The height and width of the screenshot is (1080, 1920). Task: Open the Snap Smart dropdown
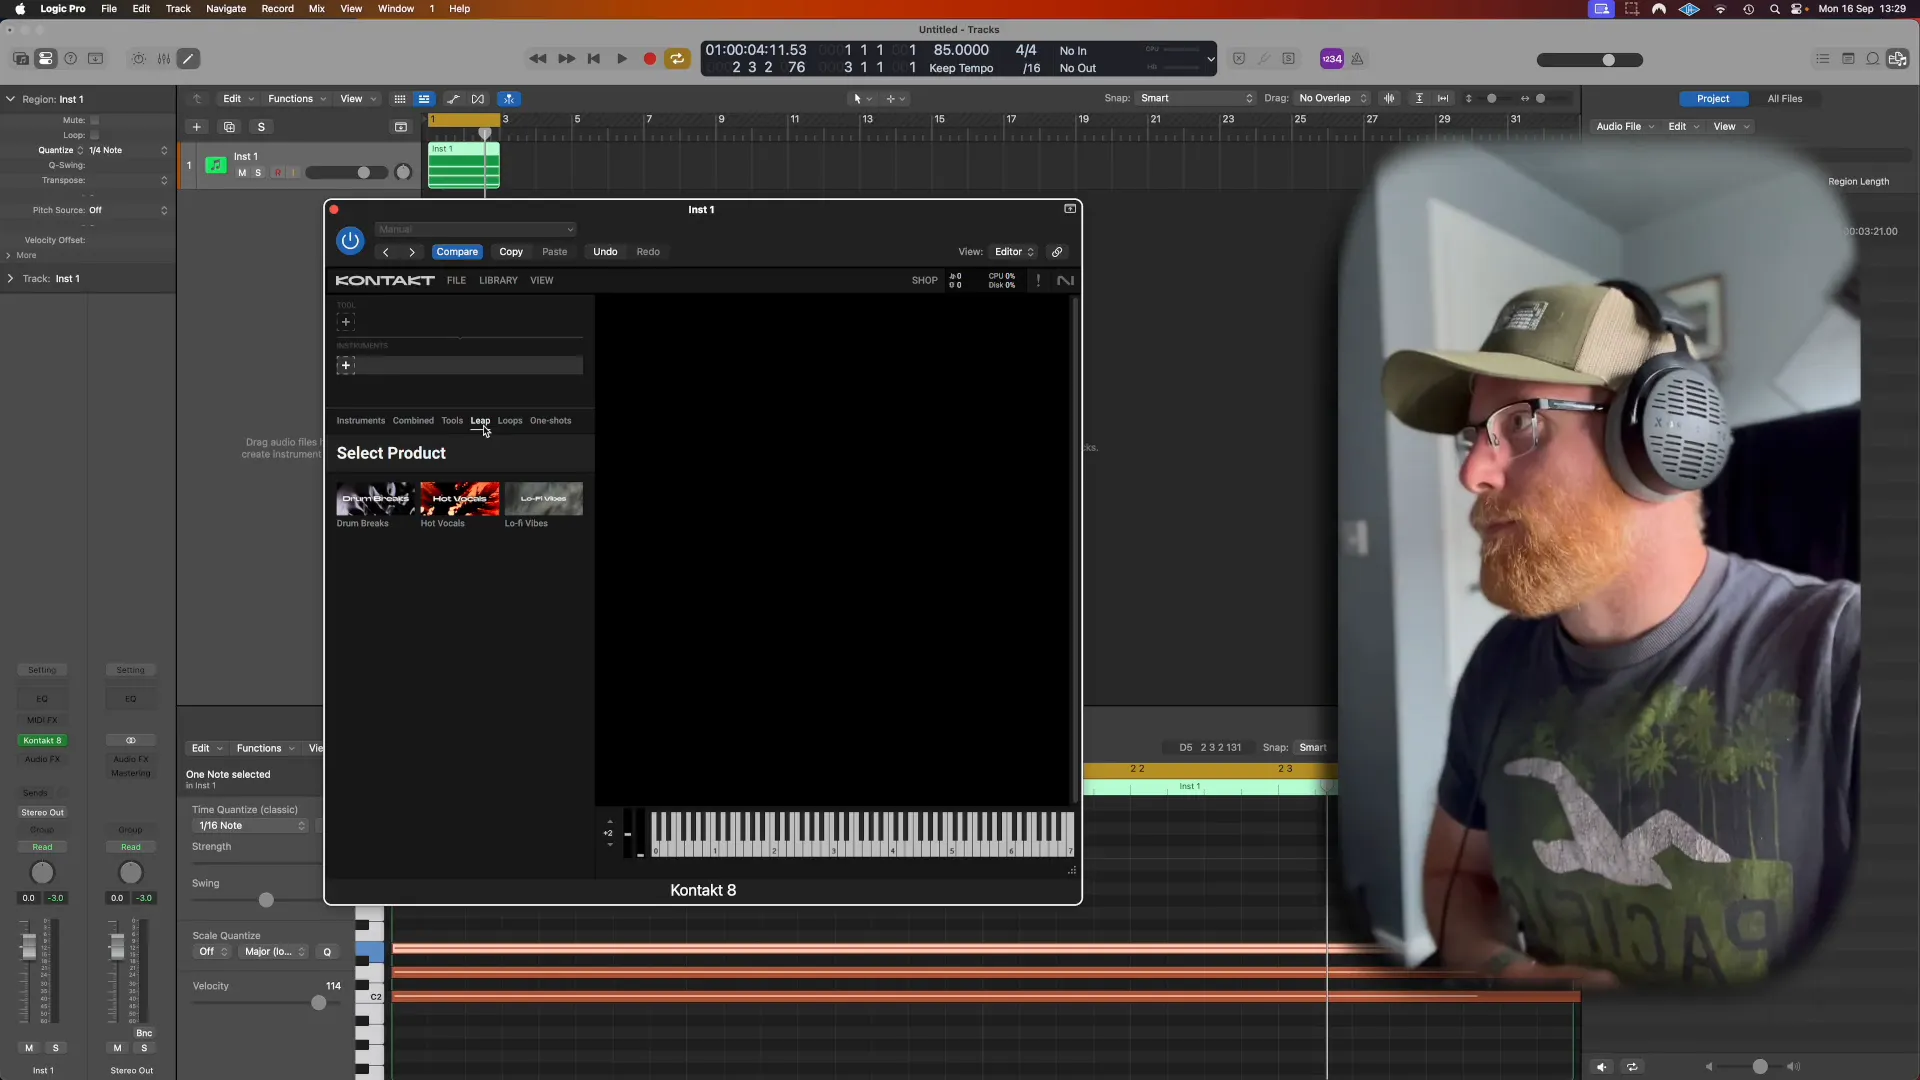(1196, 98)
